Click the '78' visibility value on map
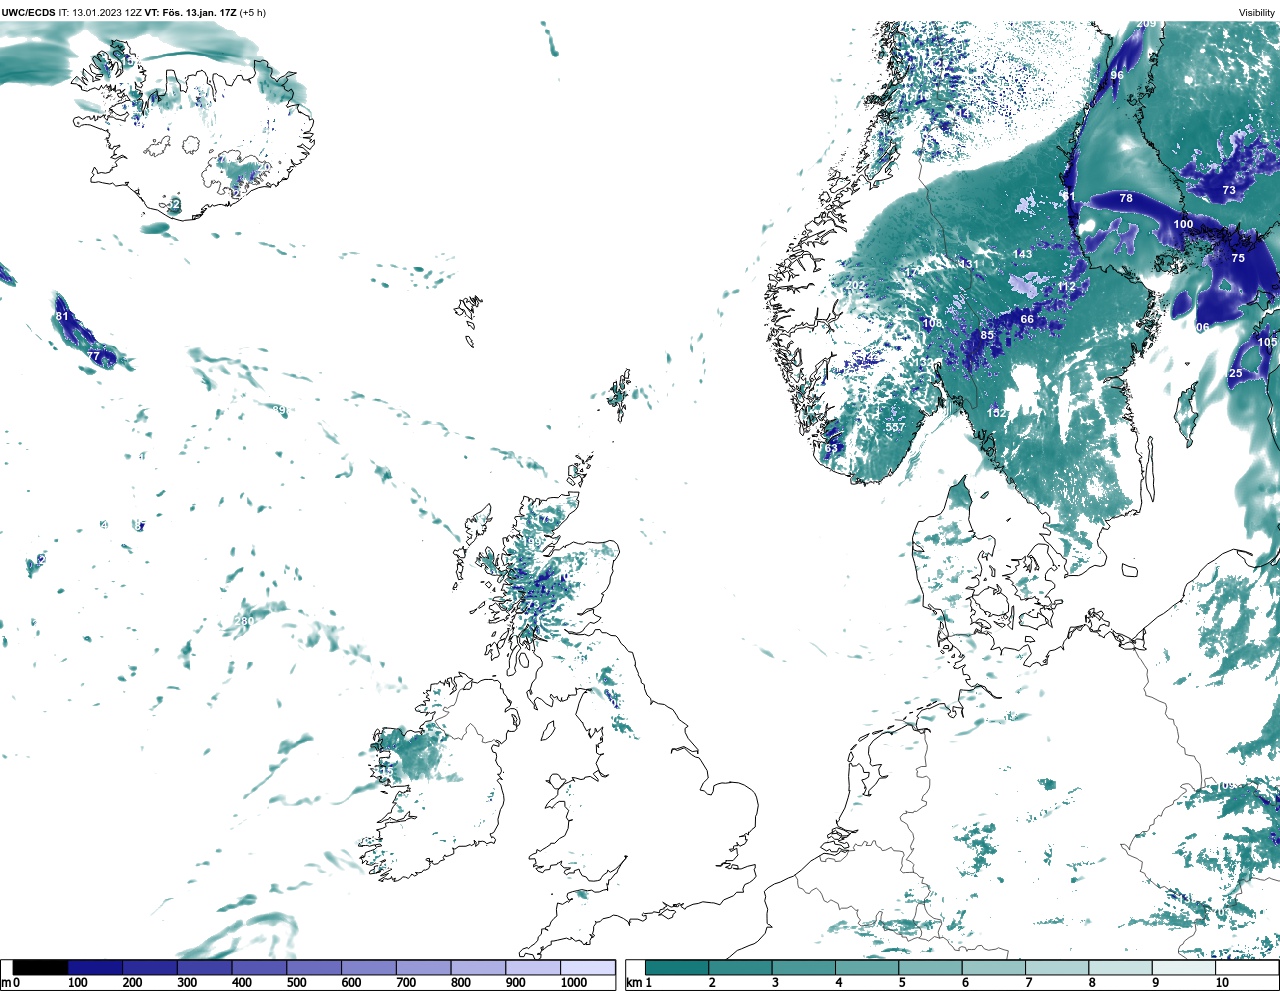Image resolution: width=1280 pixels, height=991 pixels. coord(1126,198)
